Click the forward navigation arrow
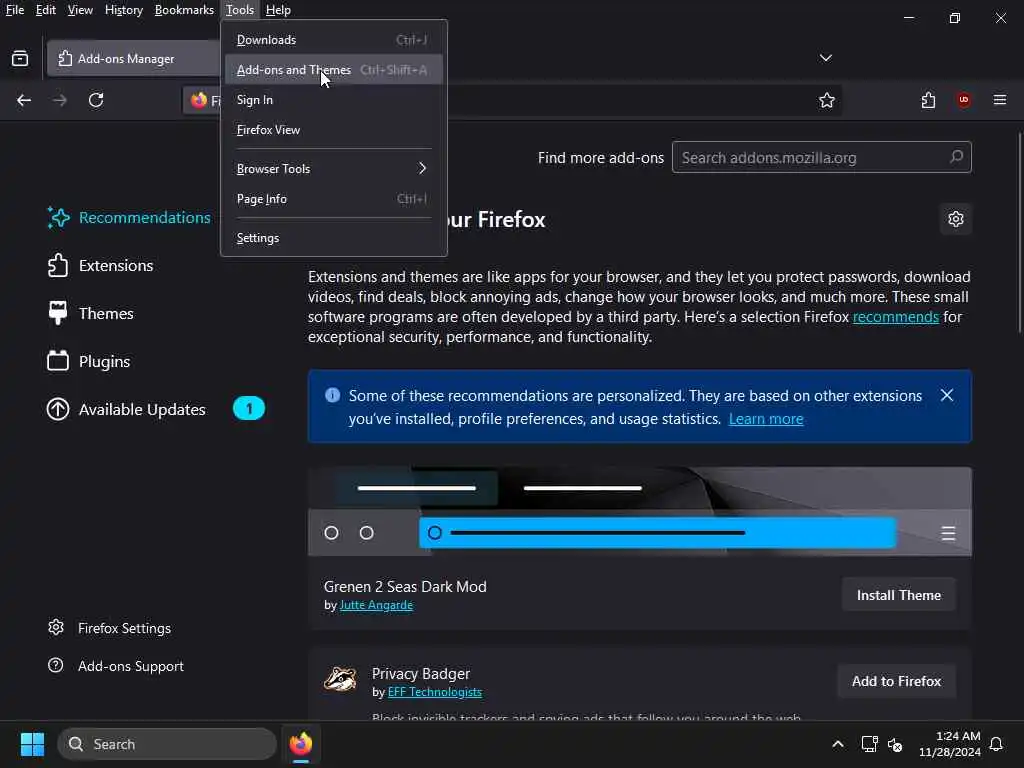1024x768 pixels. click(59, 100)
